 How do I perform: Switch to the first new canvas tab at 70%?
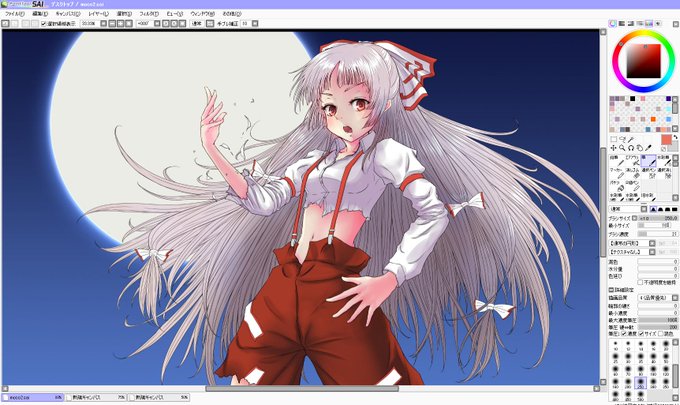[x=96, y=397]
